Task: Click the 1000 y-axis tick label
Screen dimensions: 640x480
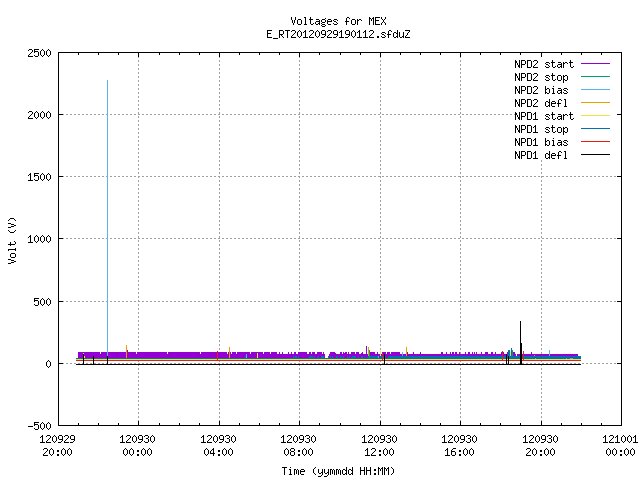Action: 39,239
